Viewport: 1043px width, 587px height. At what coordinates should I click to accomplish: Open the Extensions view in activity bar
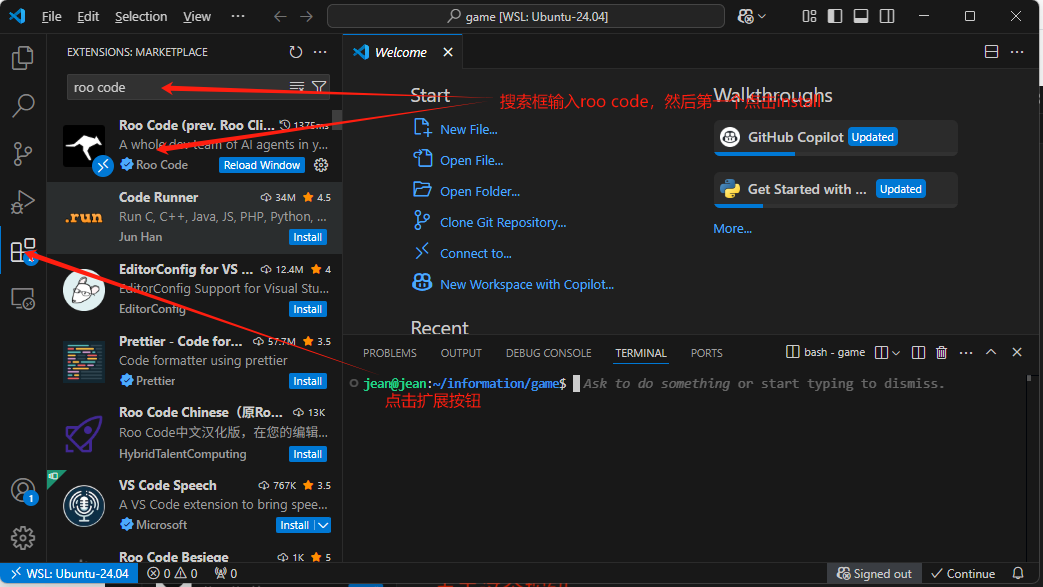[23, 251]
